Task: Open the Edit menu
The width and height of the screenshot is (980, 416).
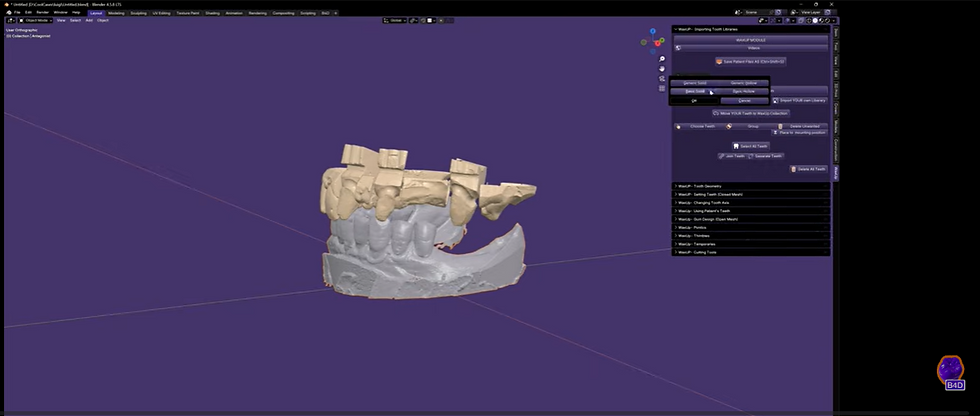Action: (29, 12)
